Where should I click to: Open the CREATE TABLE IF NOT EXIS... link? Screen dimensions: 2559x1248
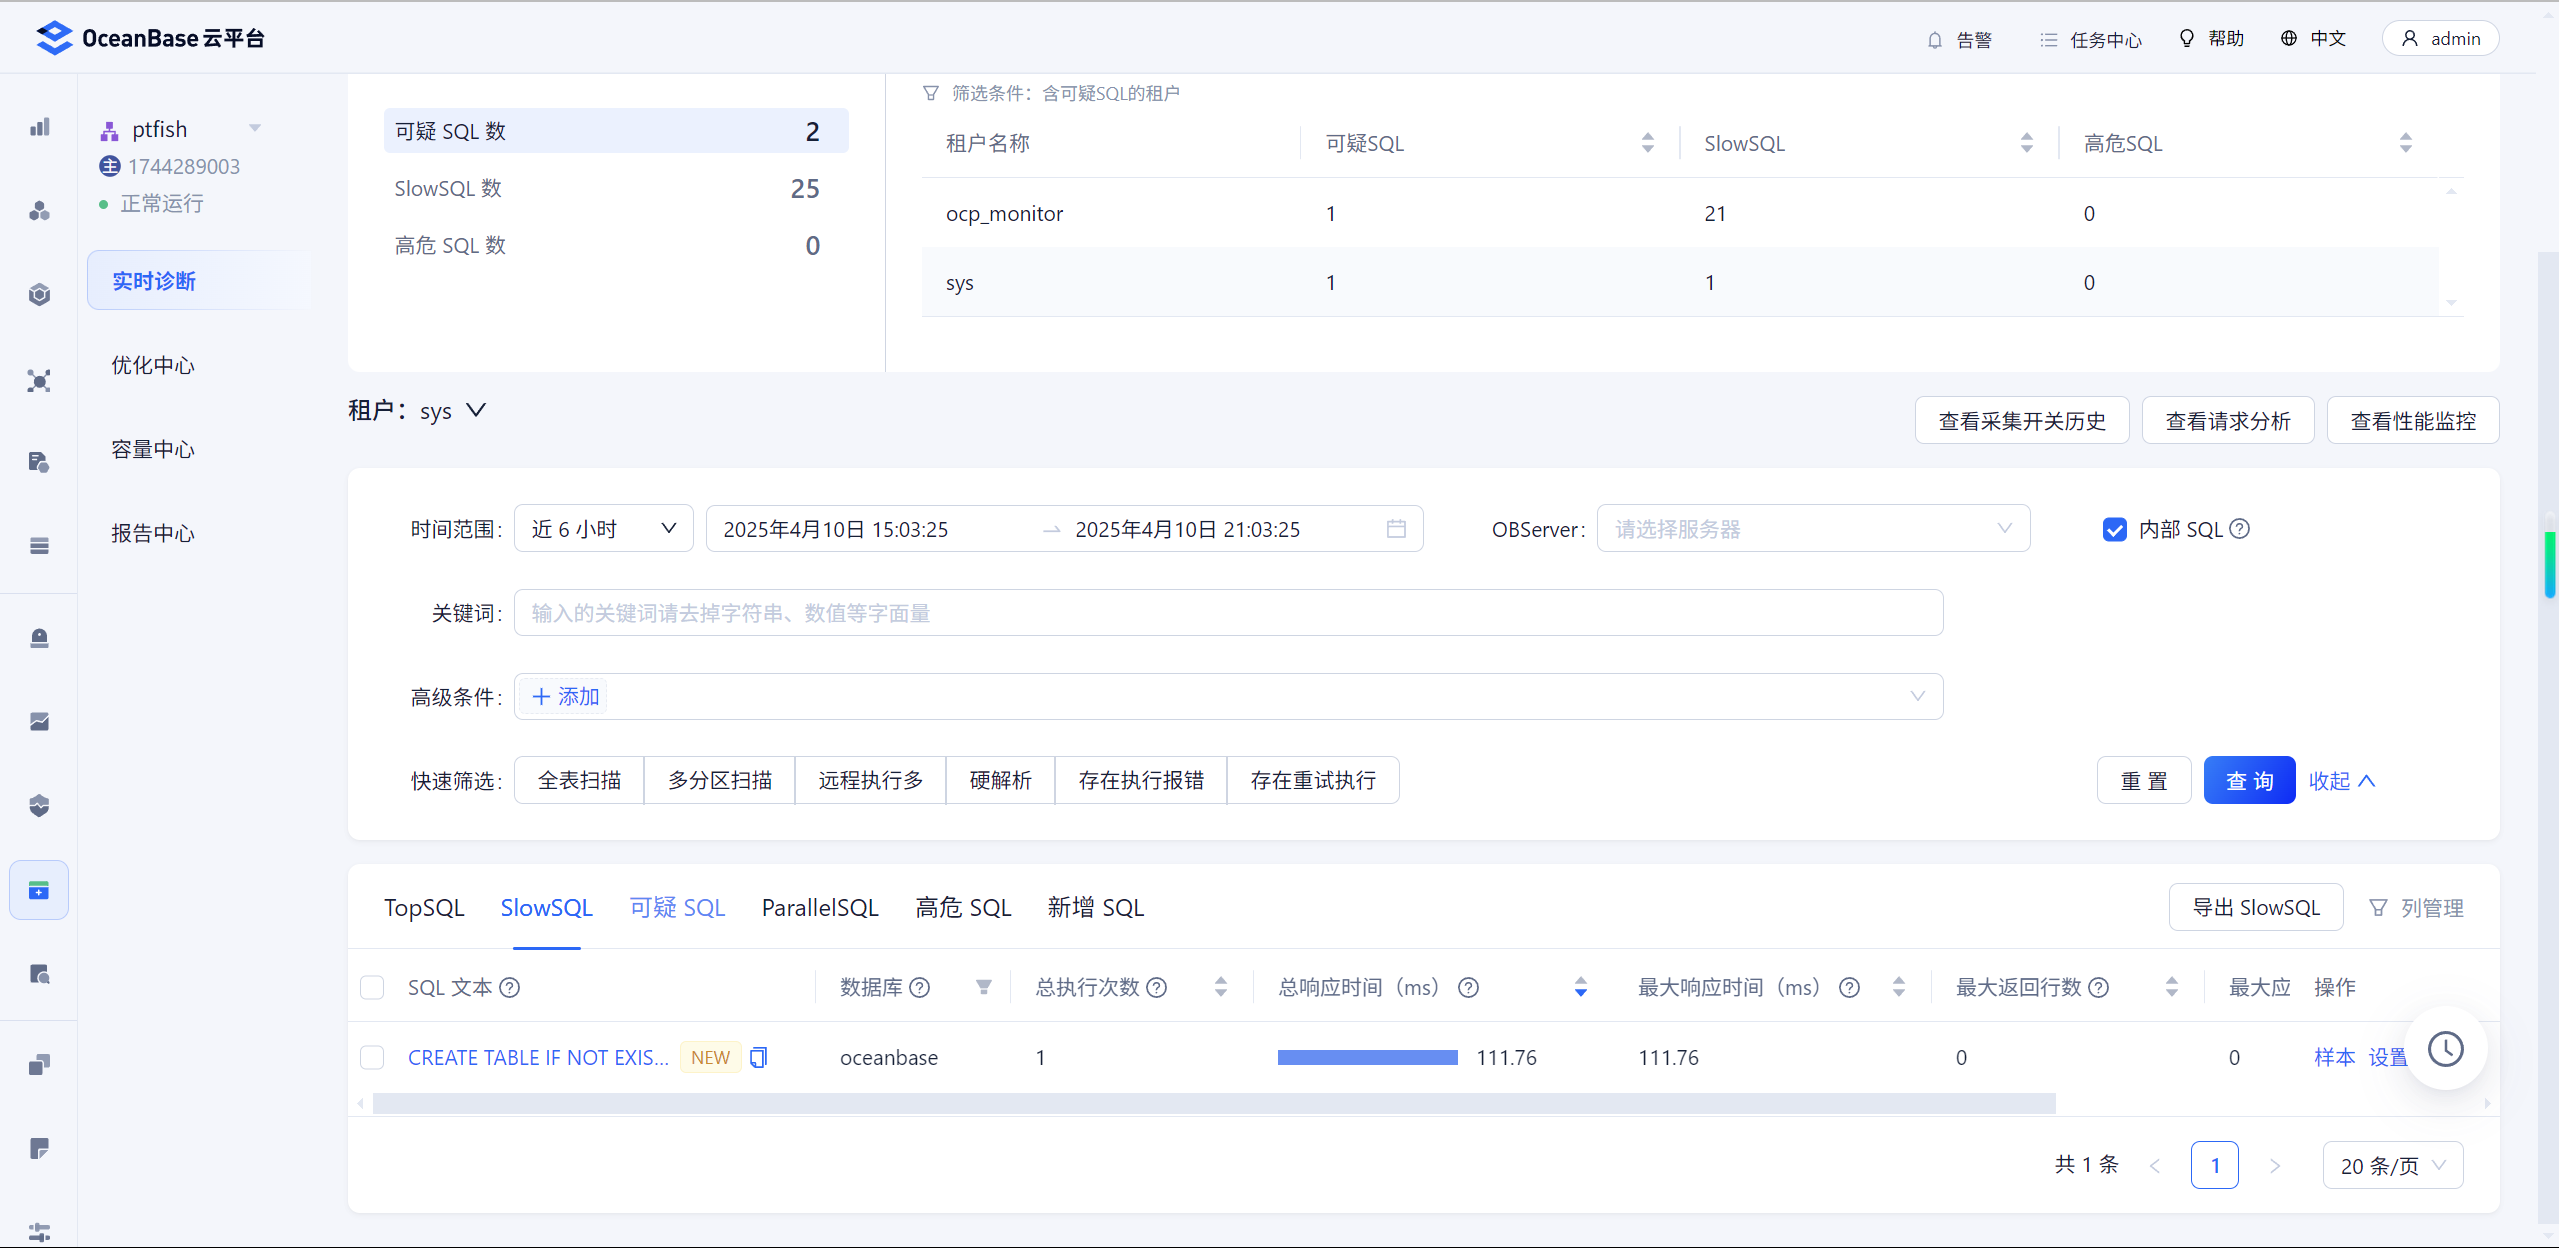point(538,1058)
